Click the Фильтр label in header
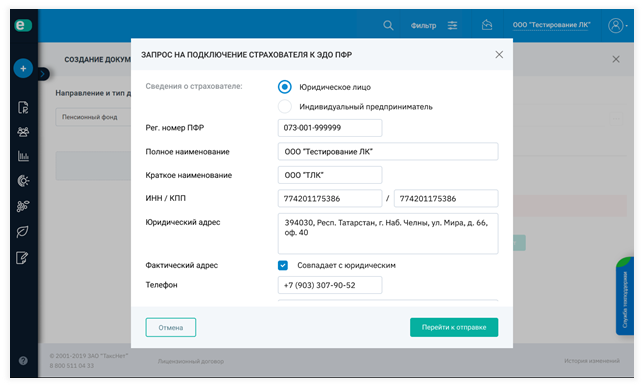 [x=423, y=25]
